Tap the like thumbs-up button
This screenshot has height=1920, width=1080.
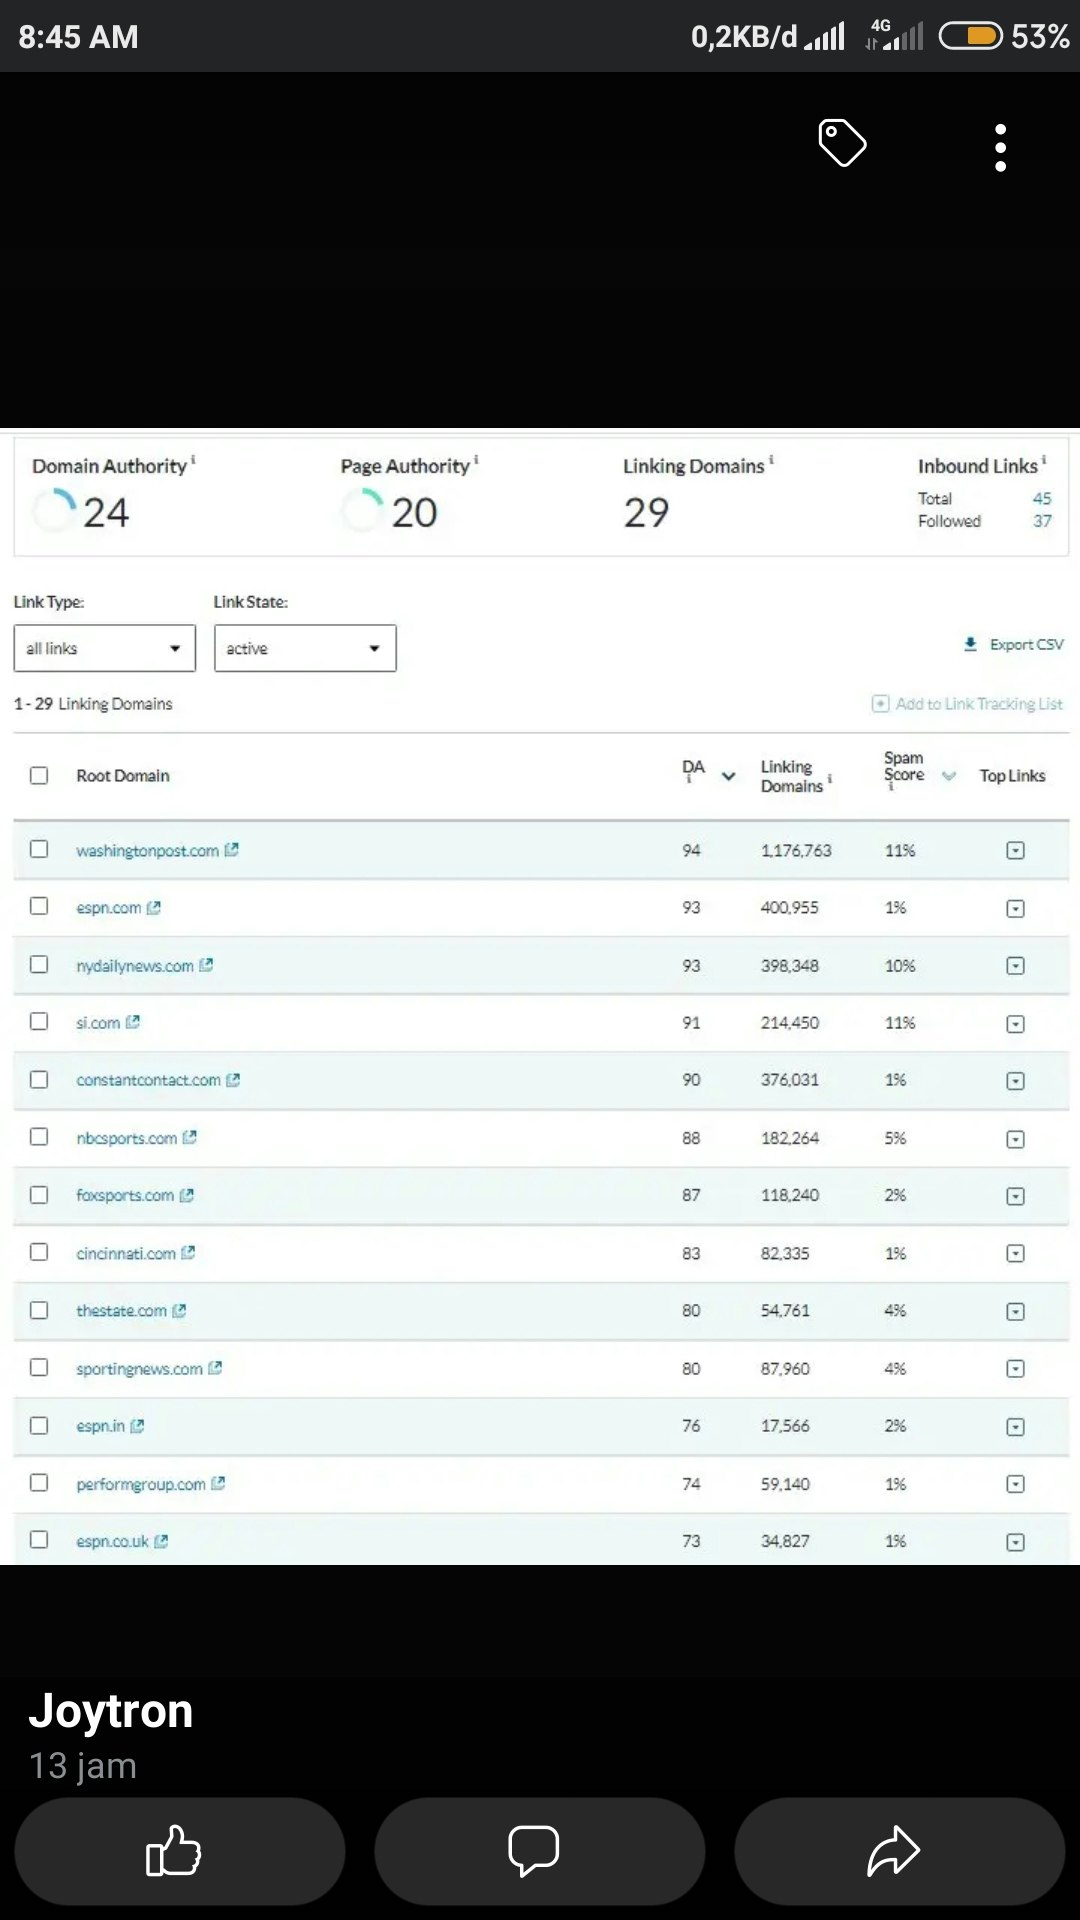180,1851
